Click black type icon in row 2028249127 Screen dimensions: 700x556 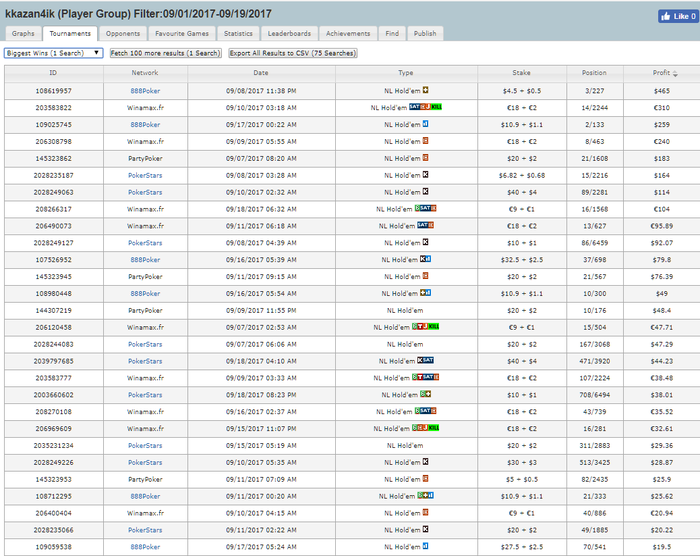425,242
